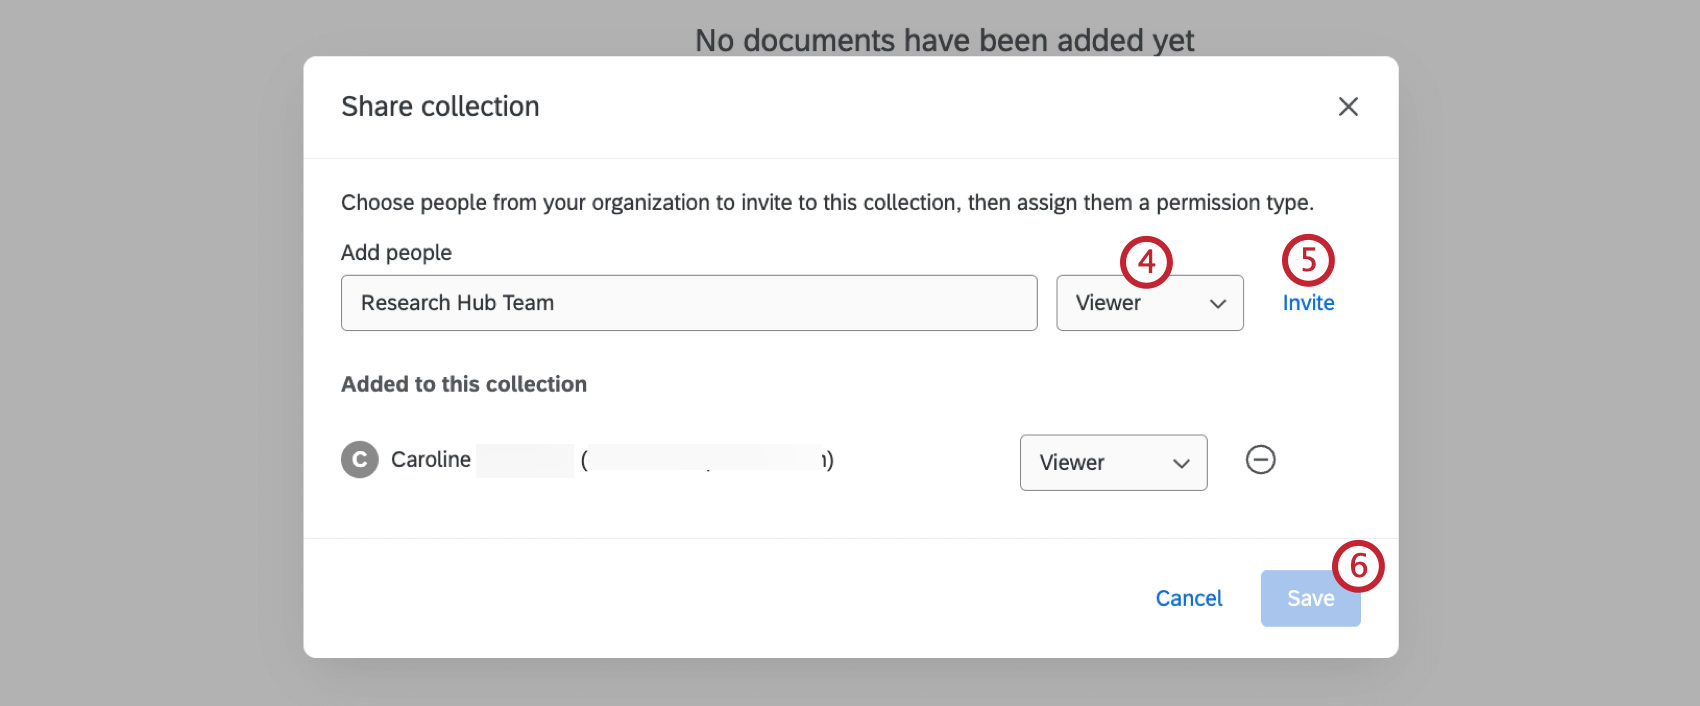The image size is (1700, 706).
Task: Click the Invite link
Action: pyautogui.click(x=1308, y=303)
